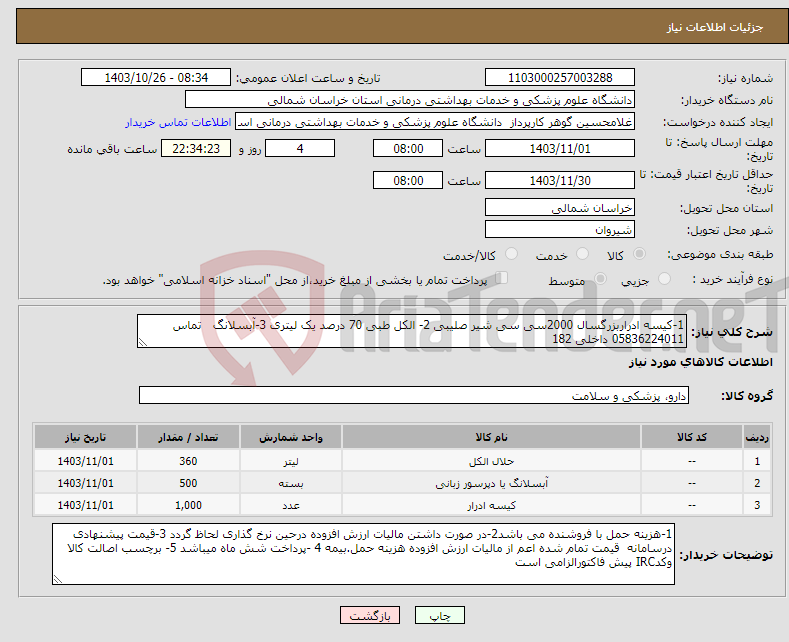Image resolution: width=789 pixels, height=642 pixels.
Task: Click the چاپ (print) button
Action: click(439, 615)
